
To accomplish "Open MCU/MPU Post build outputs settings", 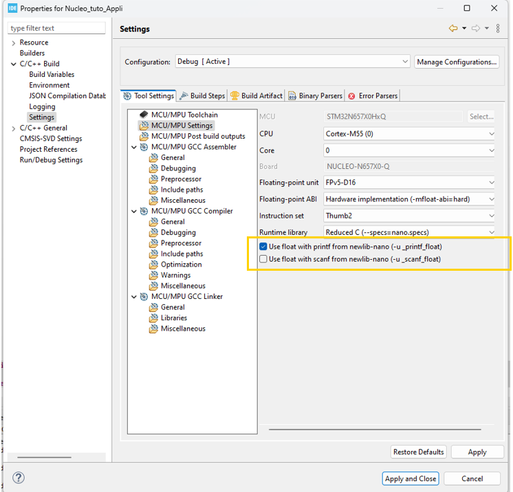I will click(193, 136).
